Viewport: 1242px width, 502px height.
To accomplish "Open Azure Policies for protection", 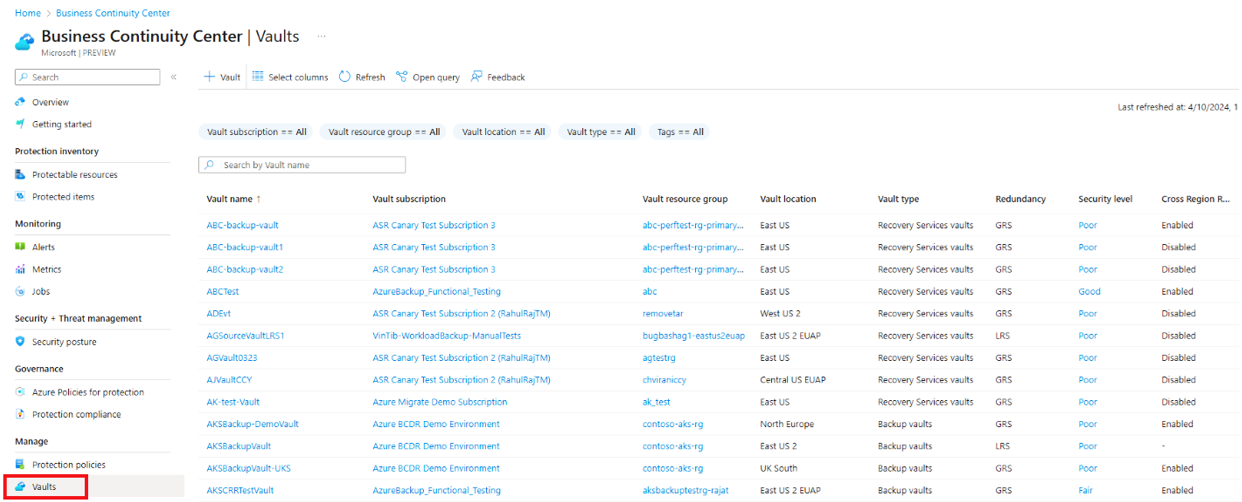I will (x=87, y=392).
